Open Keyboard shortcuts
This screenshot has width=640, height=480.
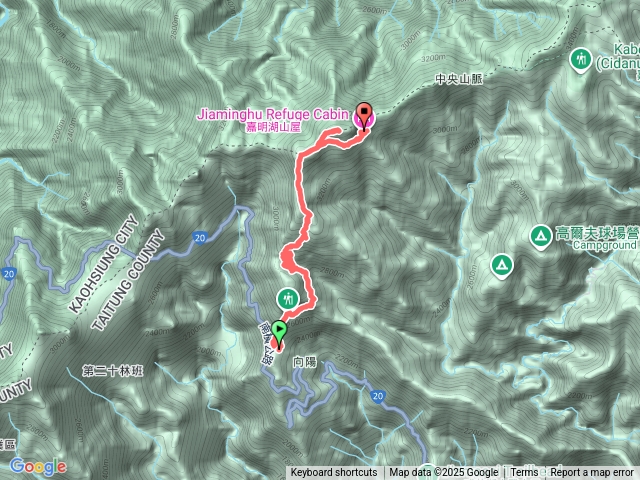(334, 473)
